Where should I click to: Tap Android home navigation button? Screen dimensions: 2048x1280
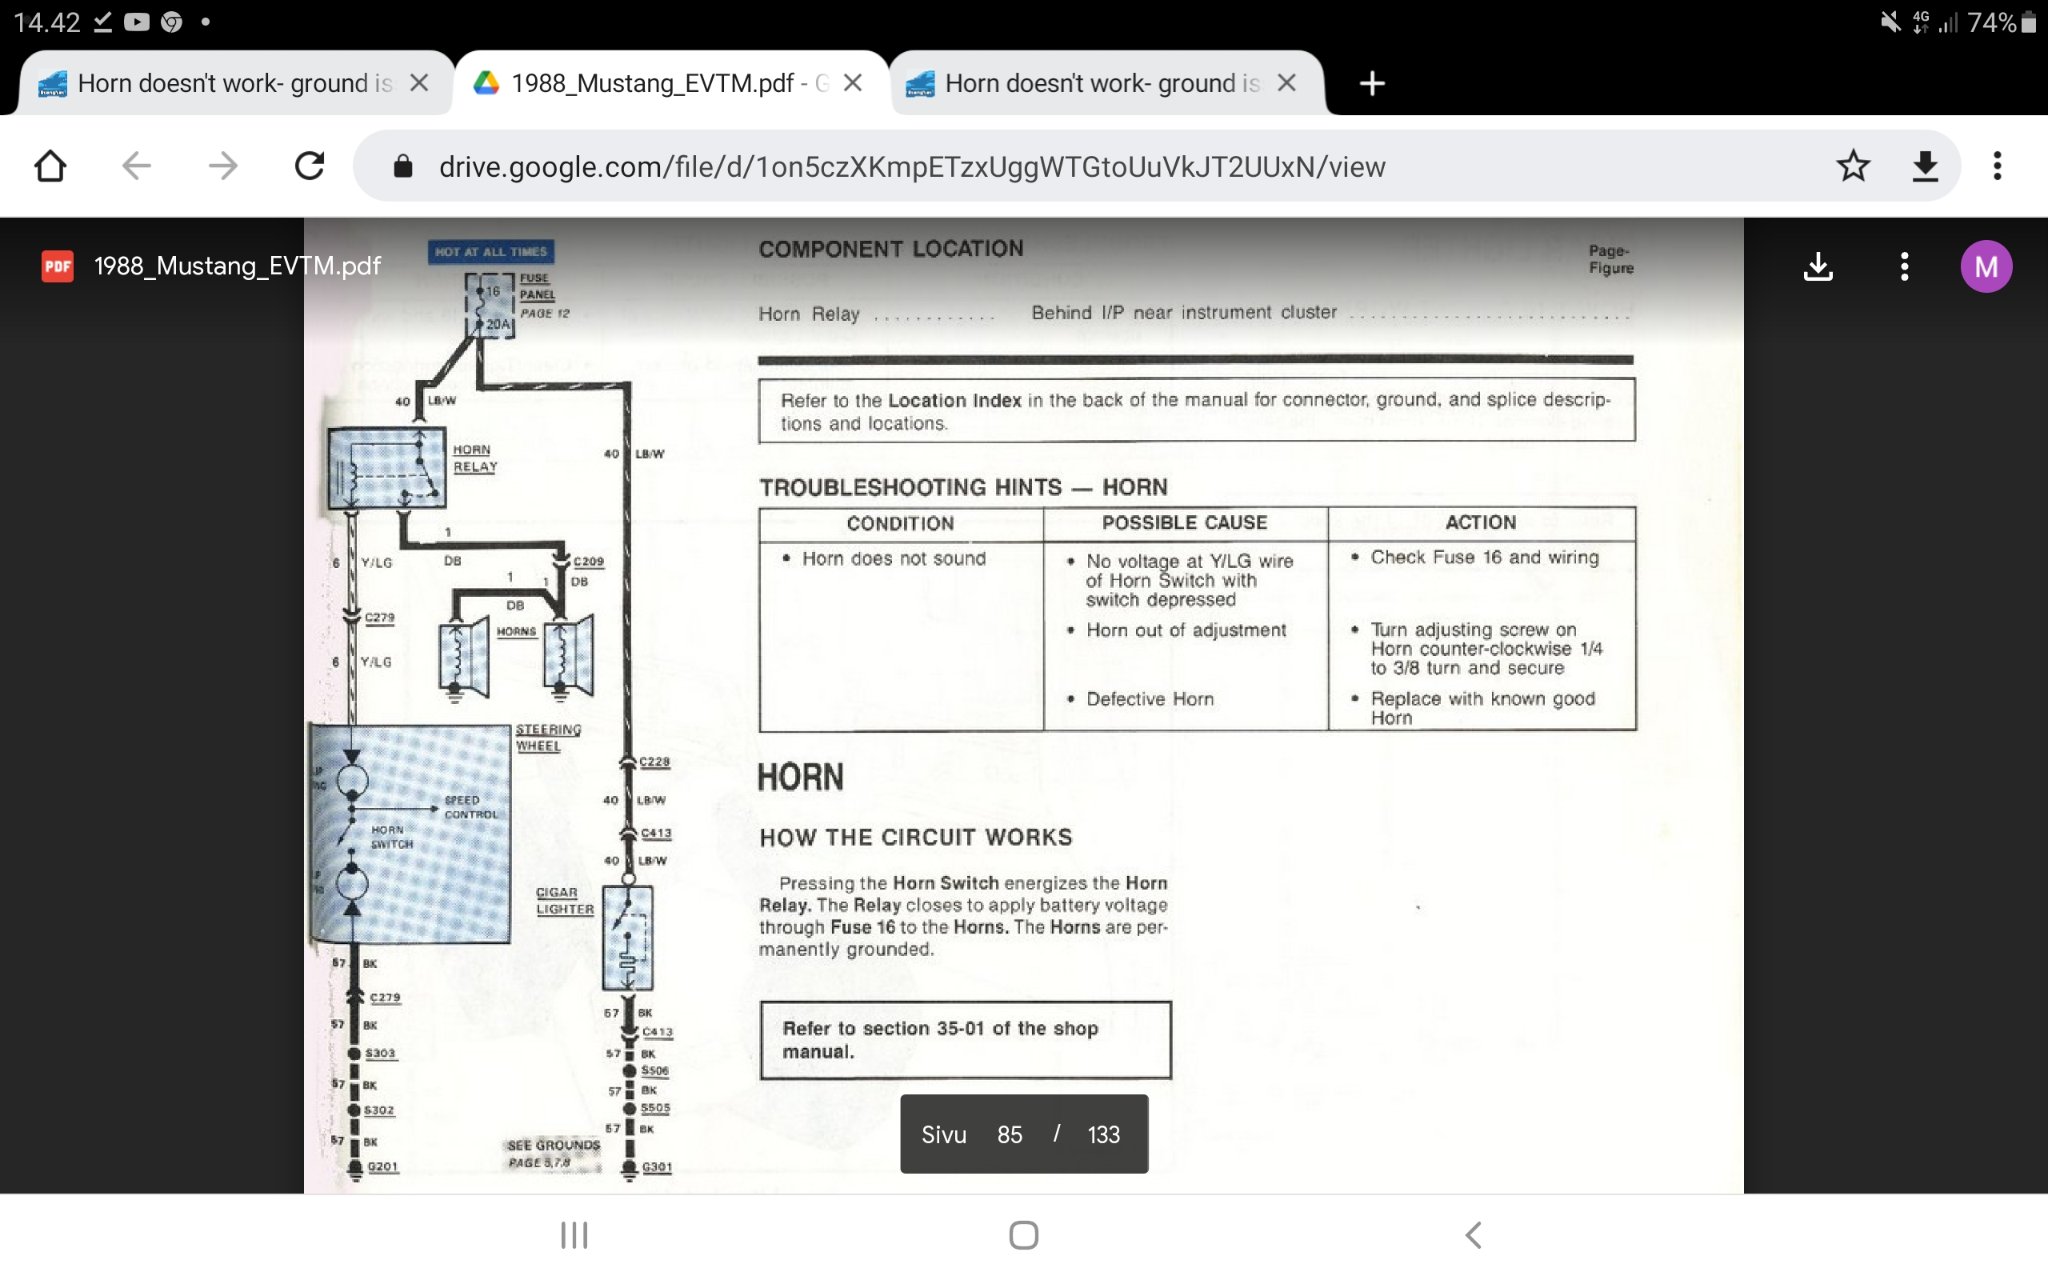click(1023, 1235)
